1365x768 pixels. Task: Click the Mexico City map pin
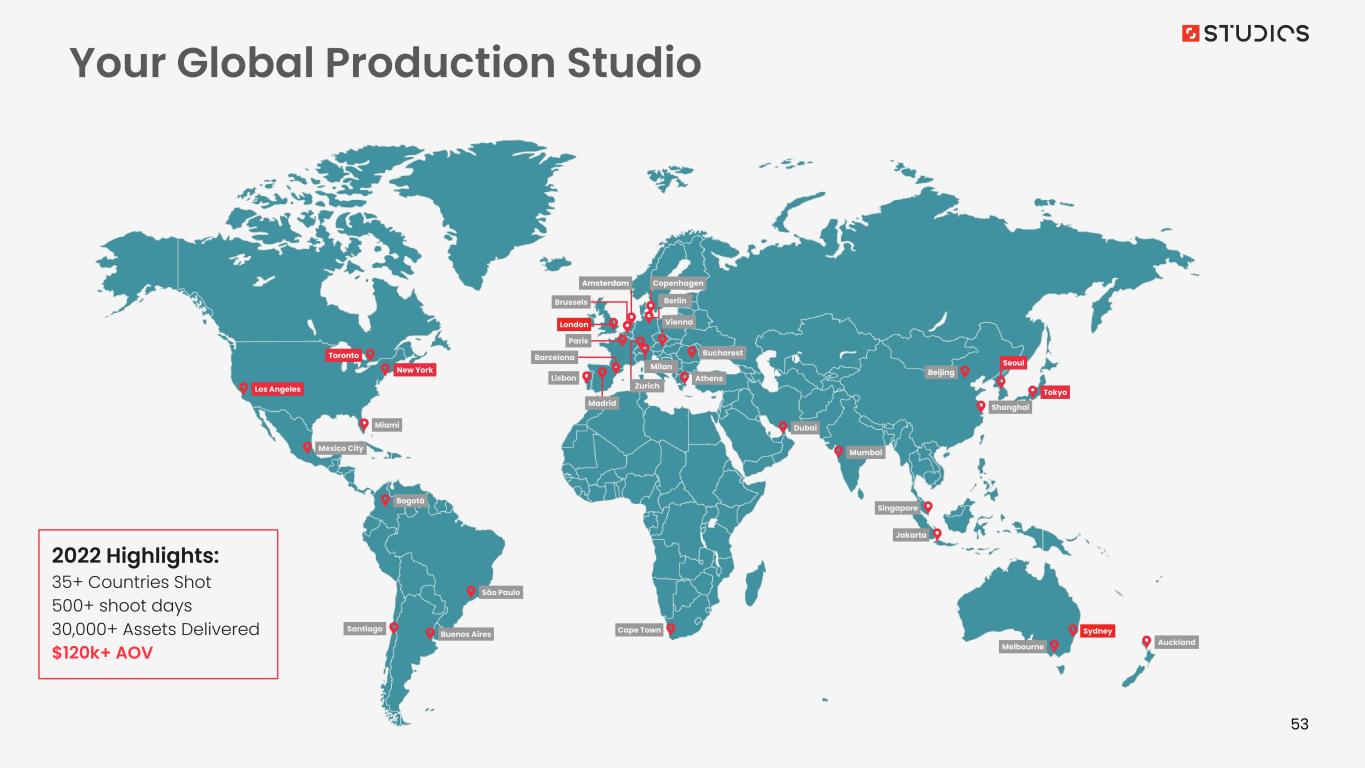(x=308, y=447)
